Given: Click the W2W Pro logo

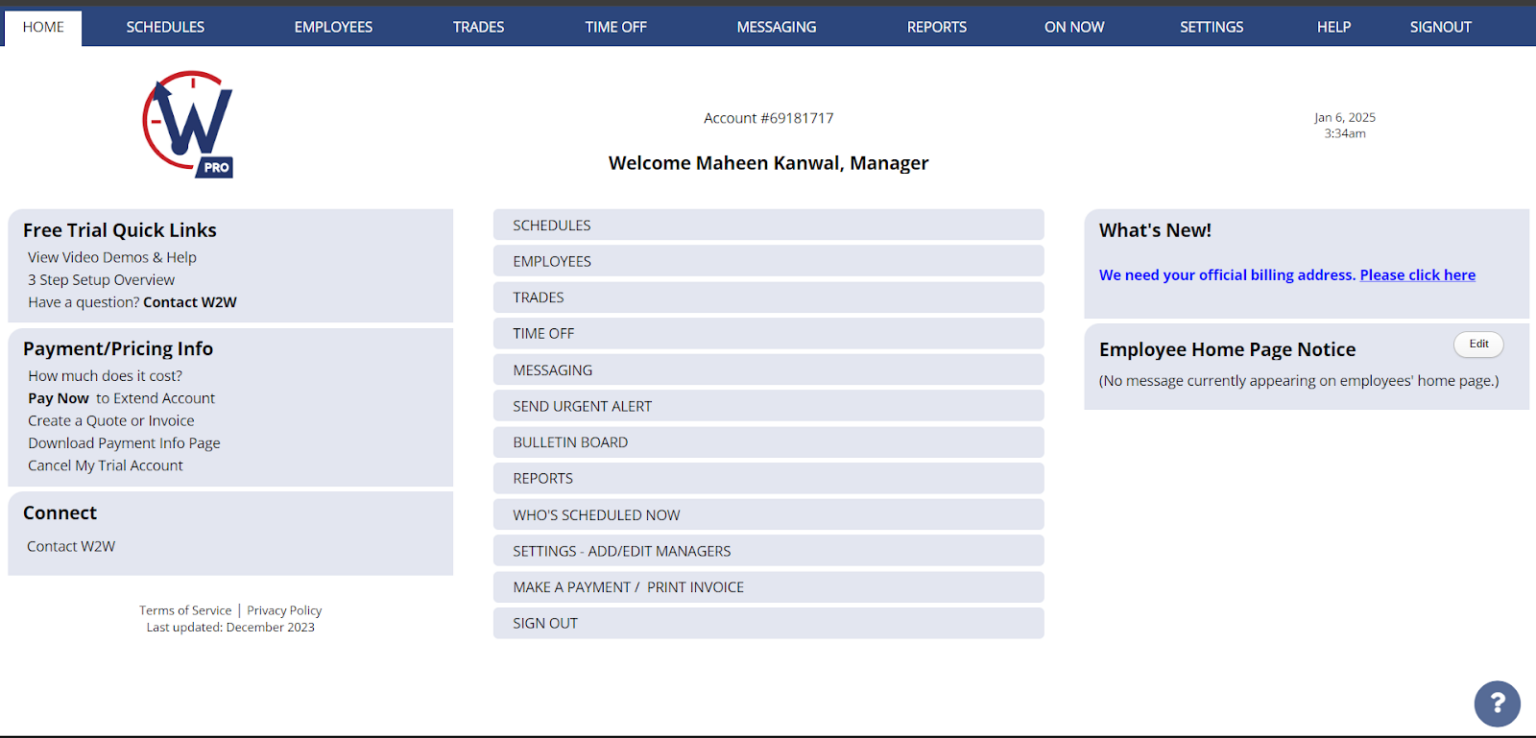Looking at the screenshot, I should tap(188, 122).
